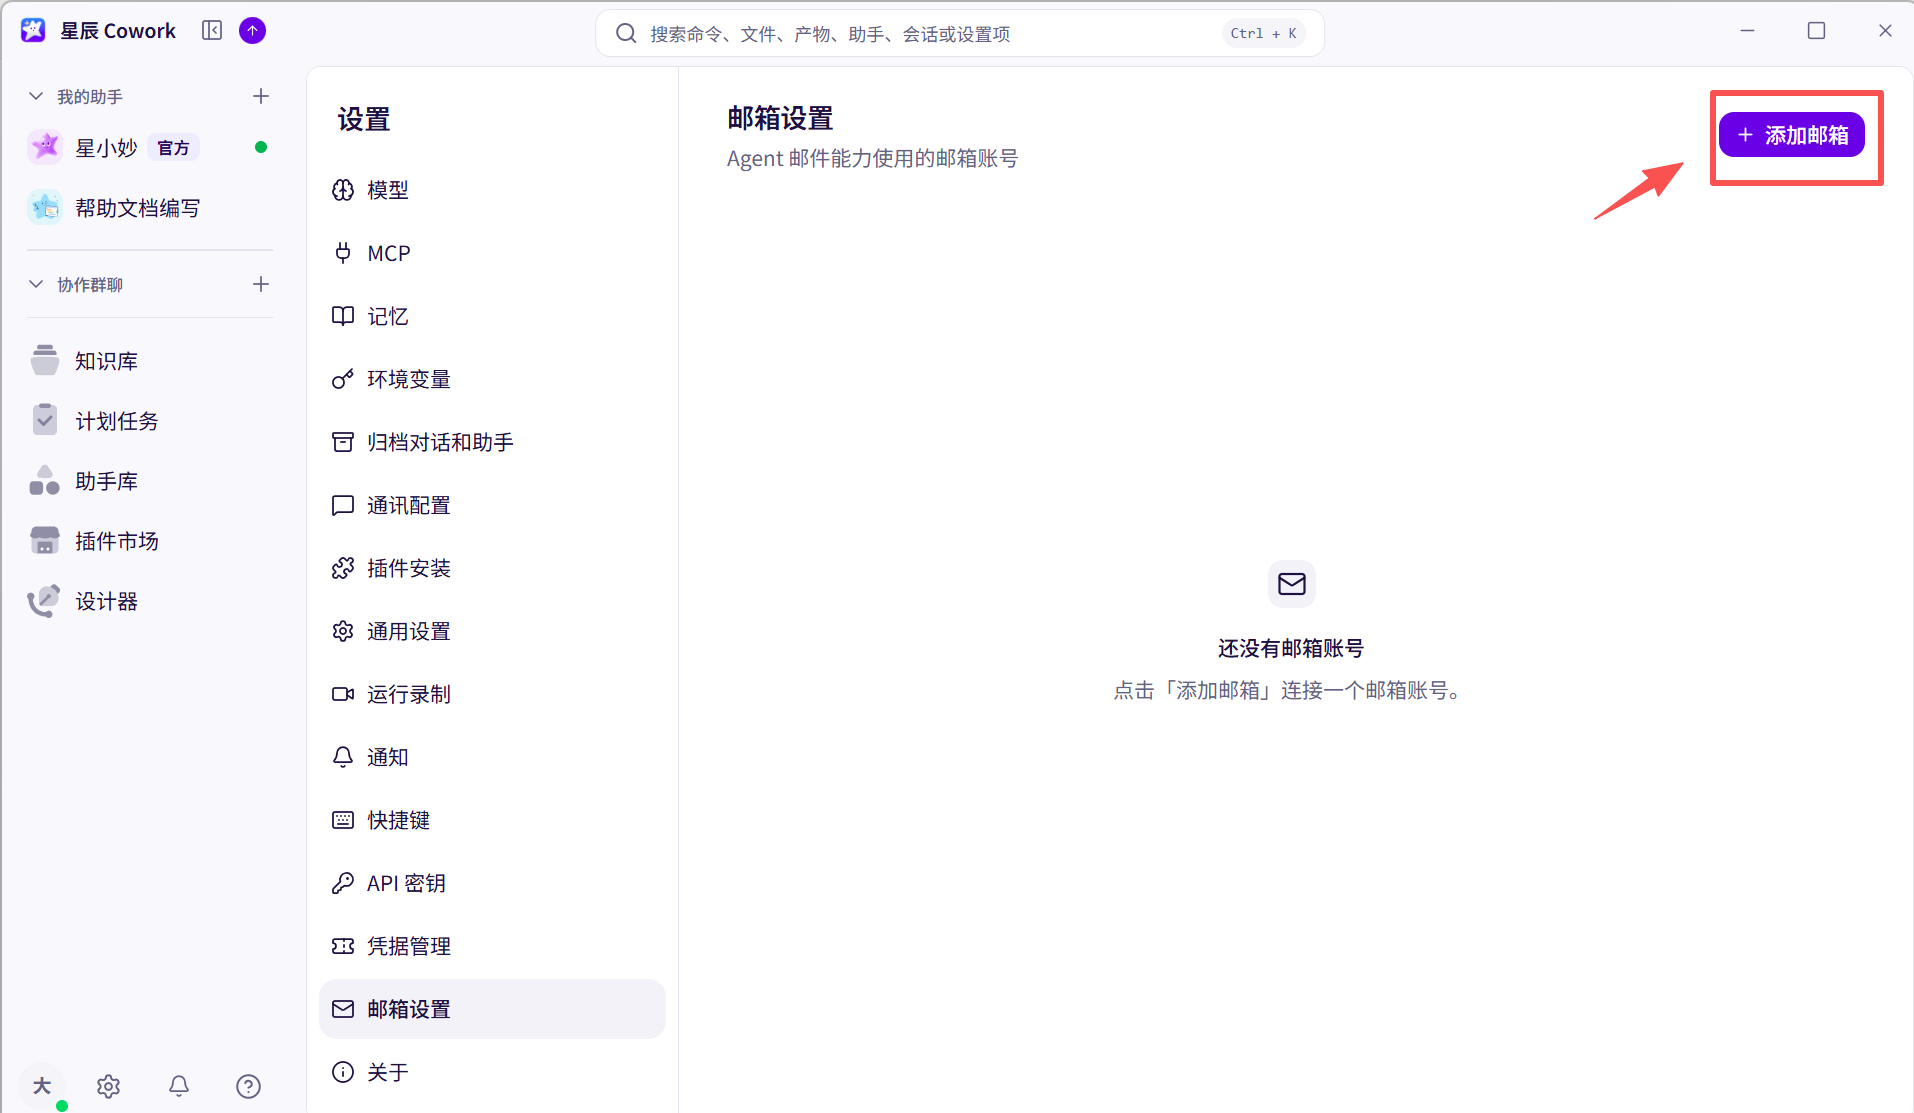The width and height of the screenshot is (1914, 1113).
Task: Open the 凭据管理 settings tab
Action: [492, 946]
